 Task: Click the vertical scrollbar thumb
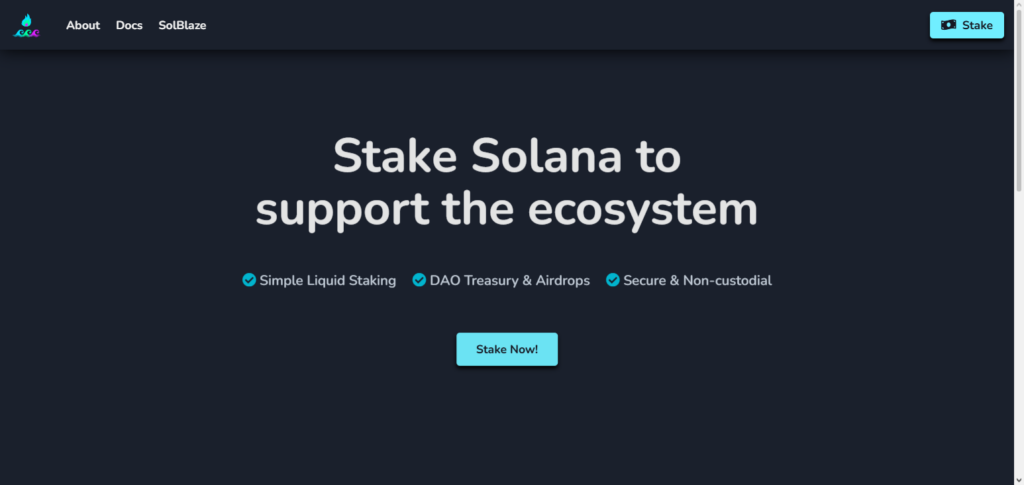pos(1018,100)
